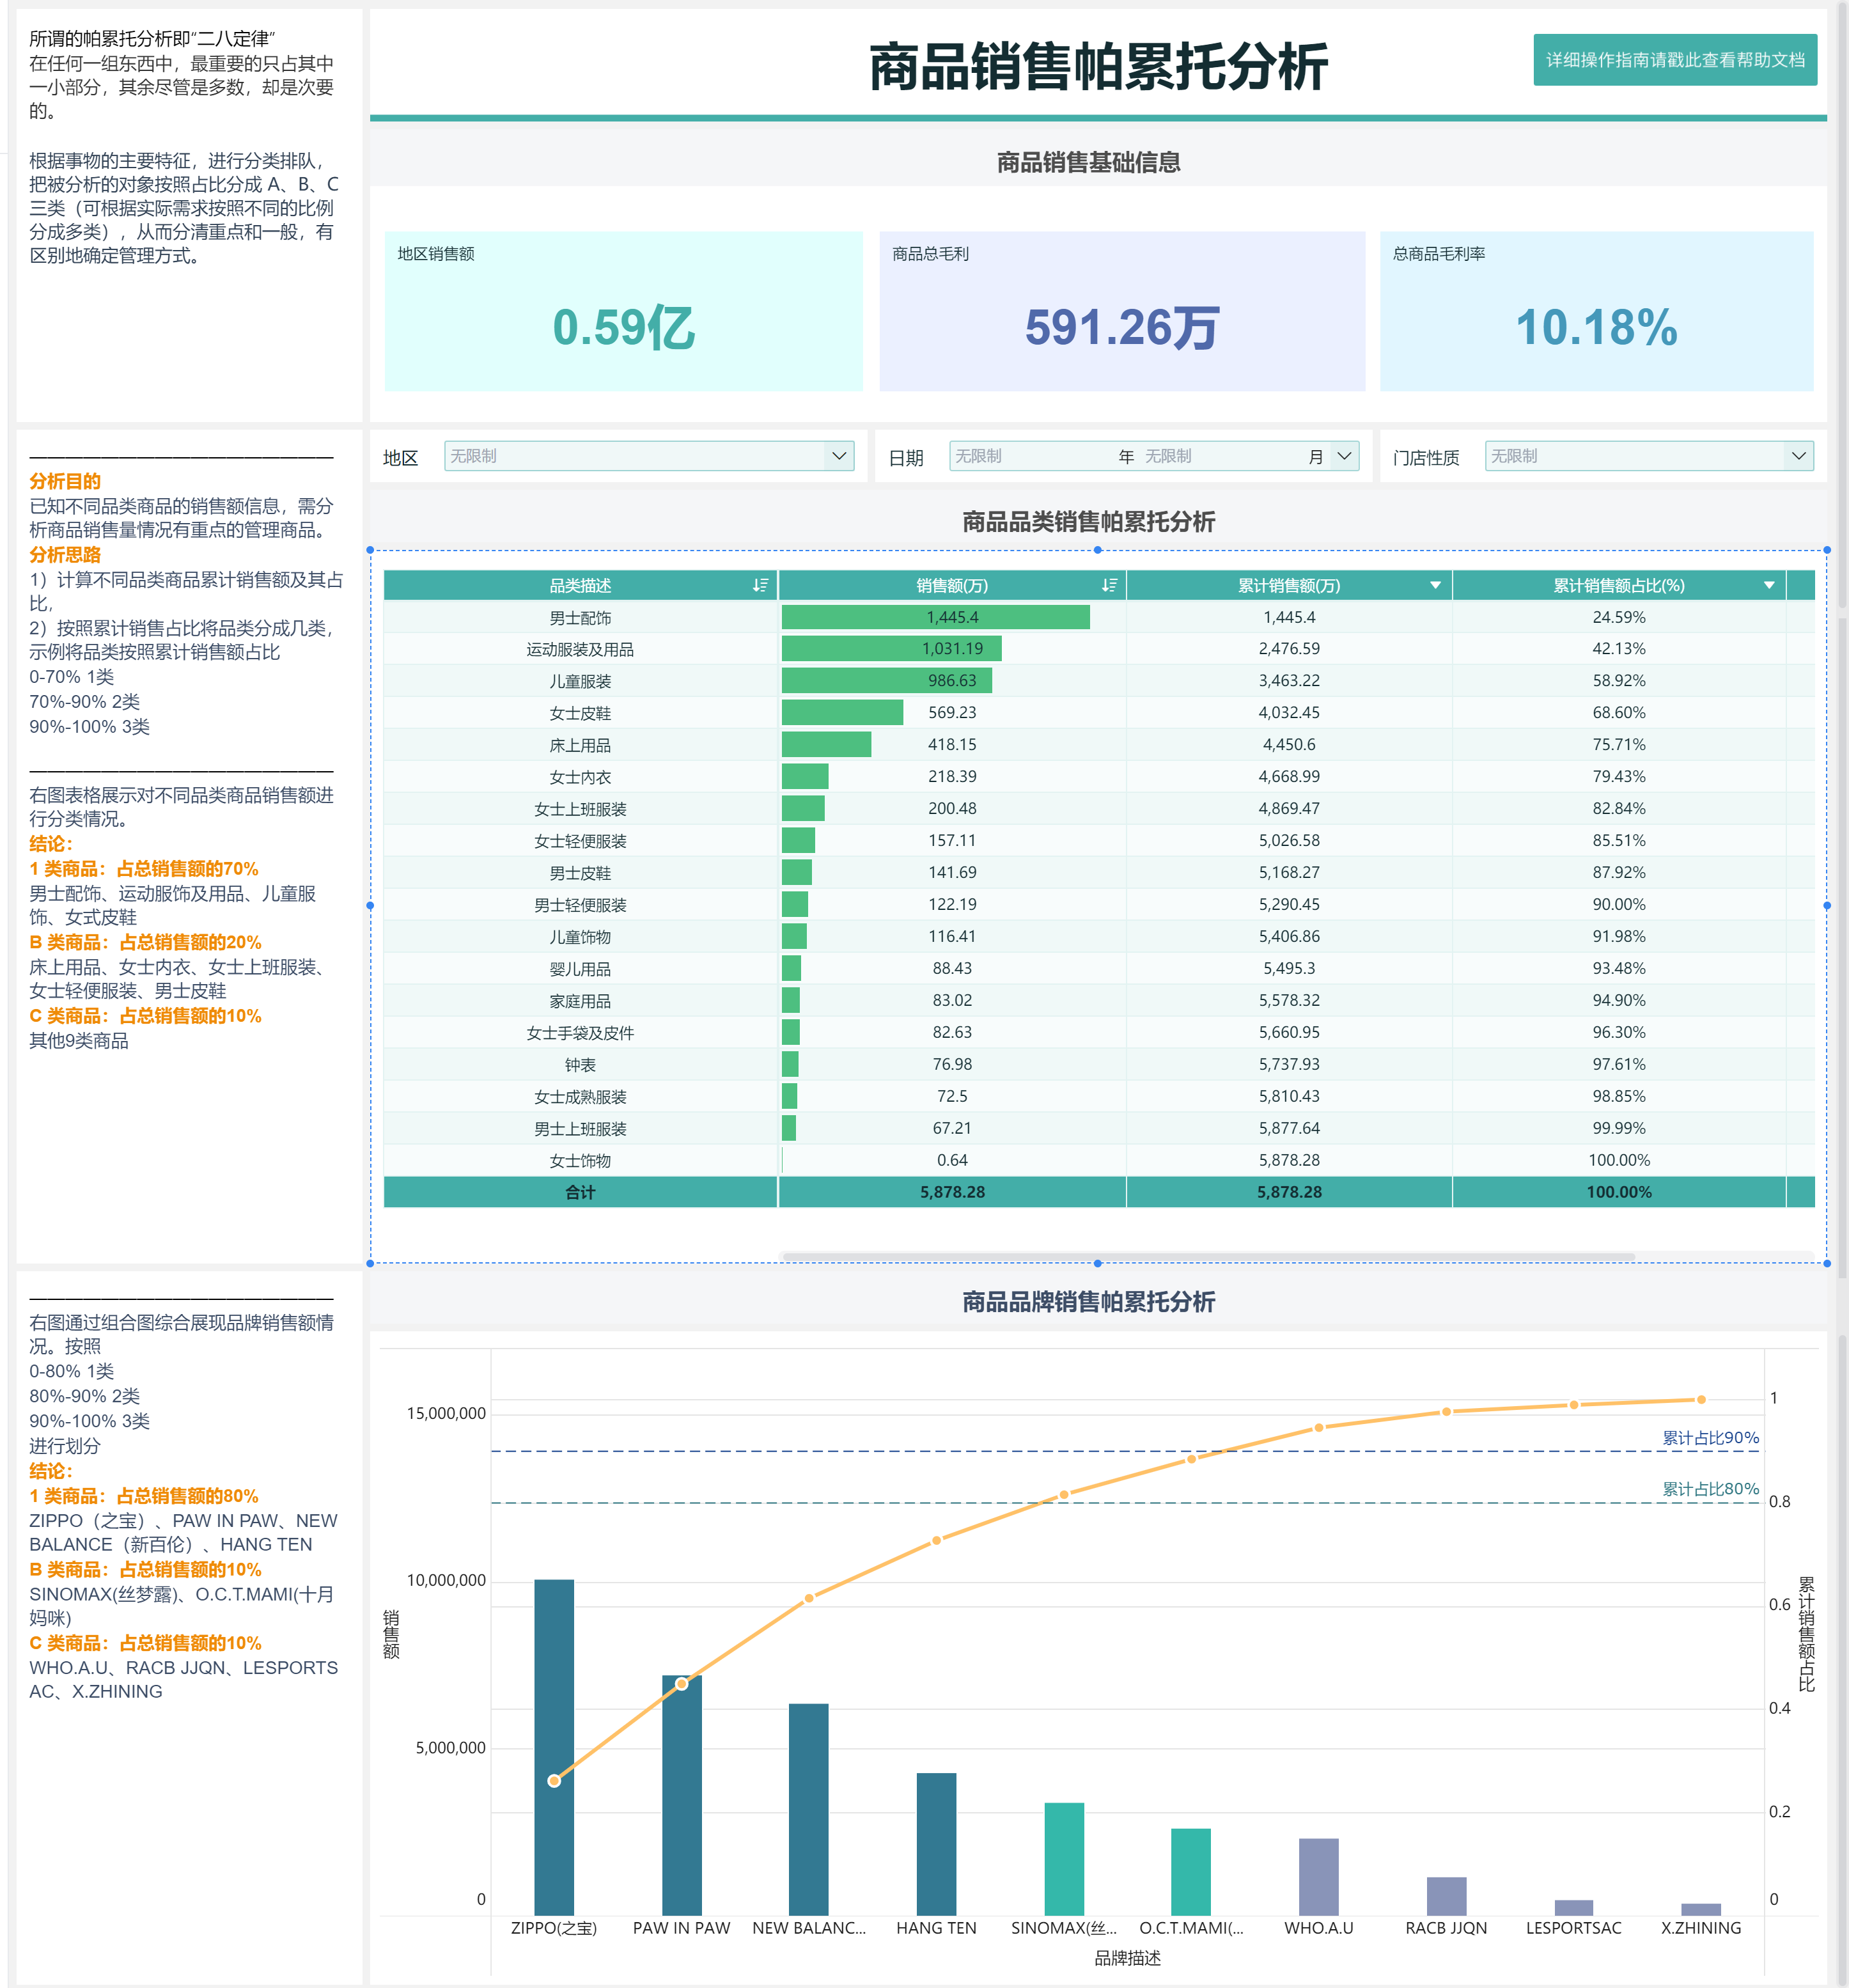Expand the 地区 dropdown
The image size is (1849, 1988).
839,456
